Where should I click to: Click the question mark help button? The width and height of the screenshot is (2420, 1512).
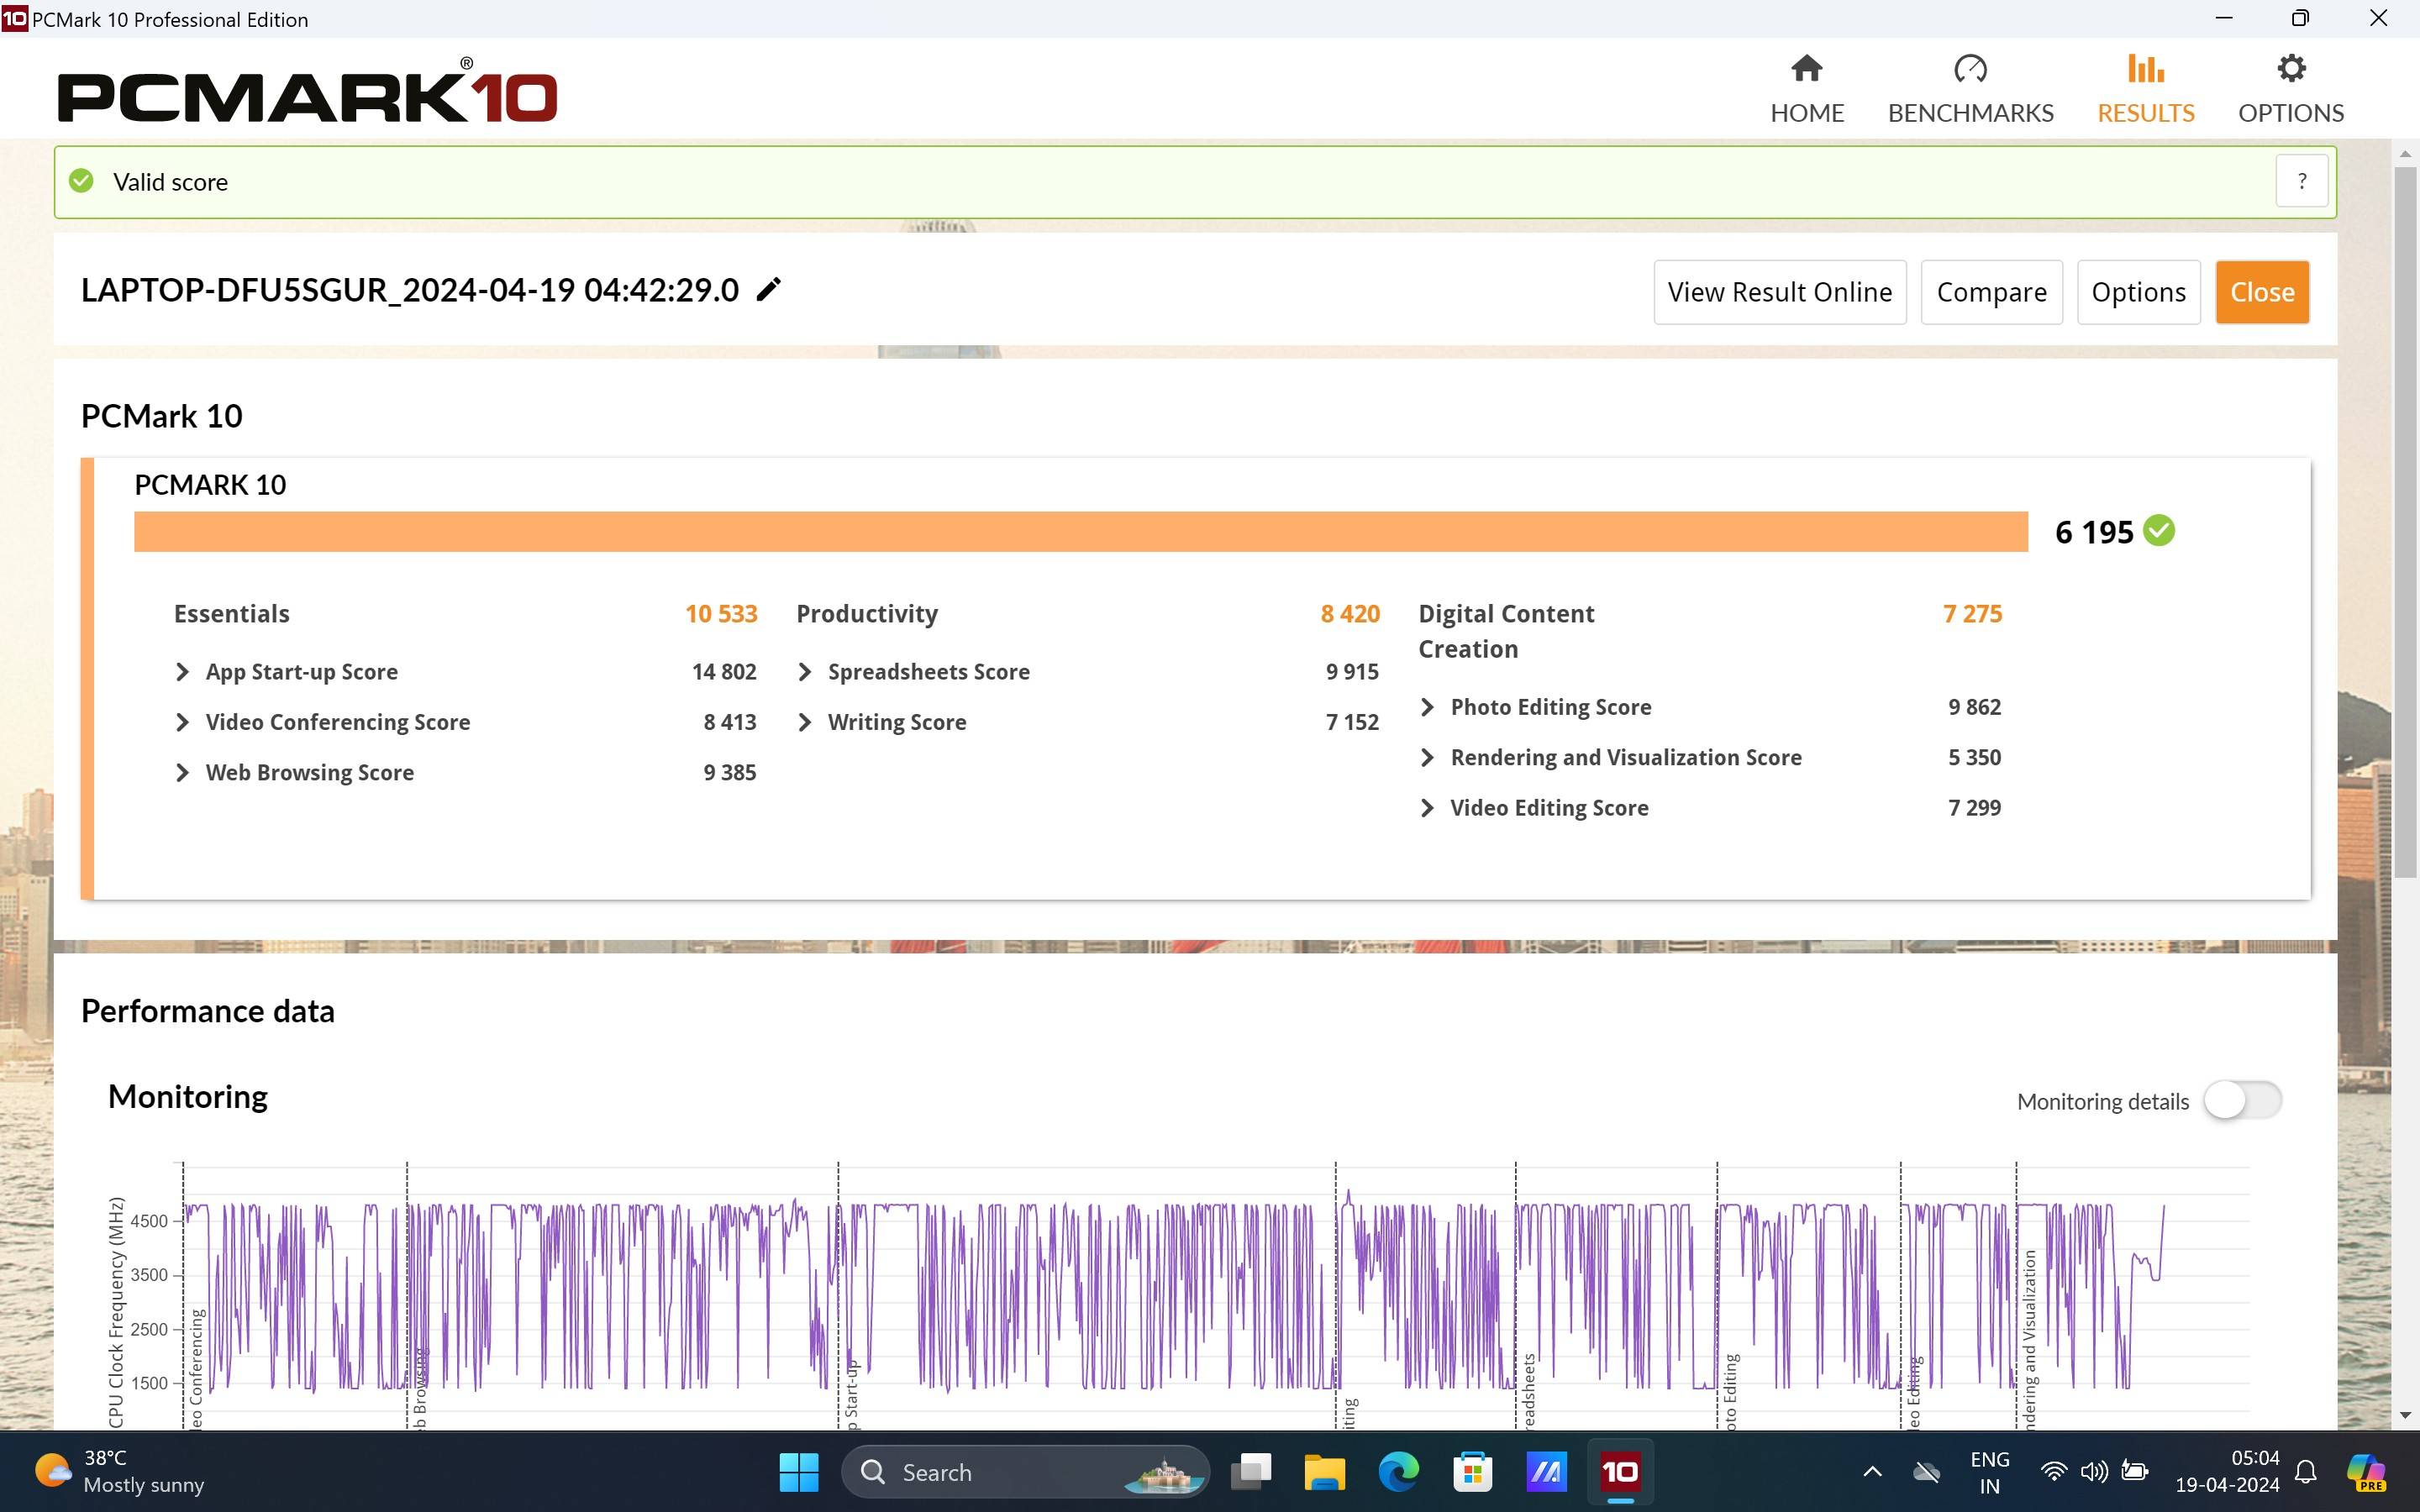[2301, 182]
